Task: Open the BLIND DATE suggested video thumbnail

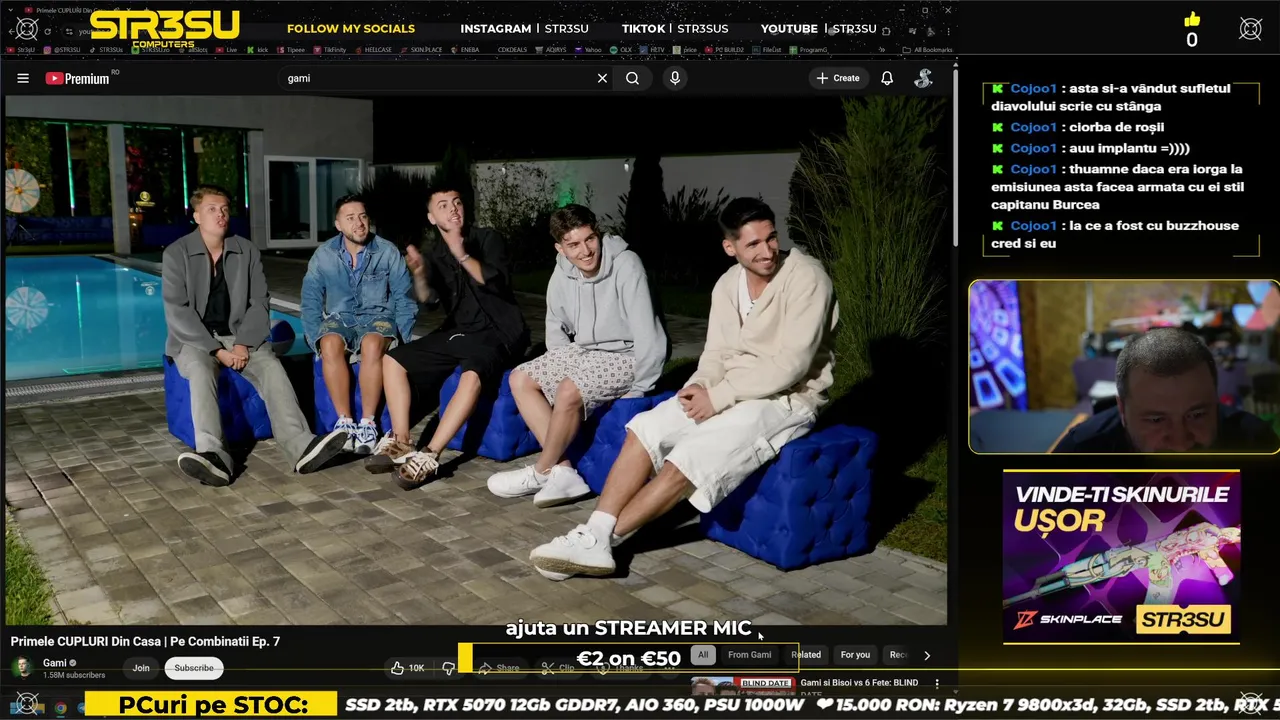Action: (x=742, y=686)
